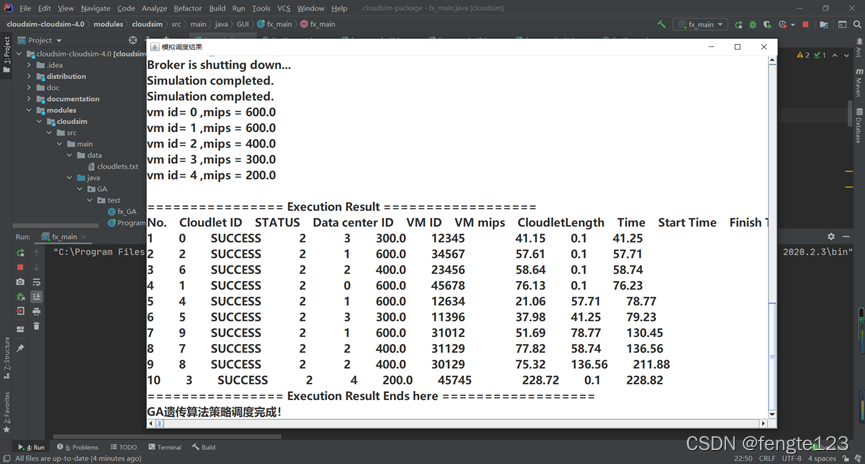Open the TODO tool window tab

click(124, 447)
